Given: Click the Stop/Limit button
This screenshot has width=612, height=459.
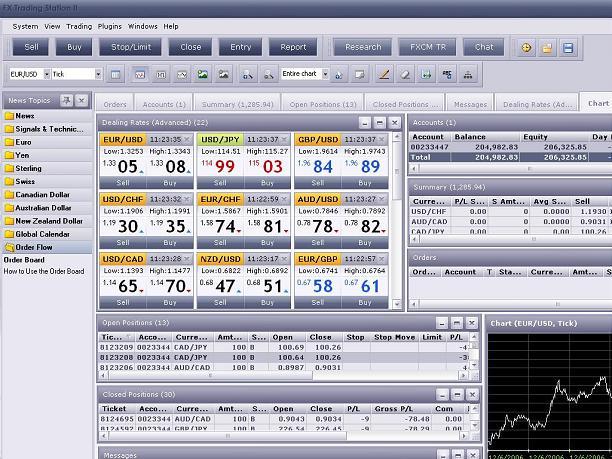Looking at the screenshot, I should point(131,47).
